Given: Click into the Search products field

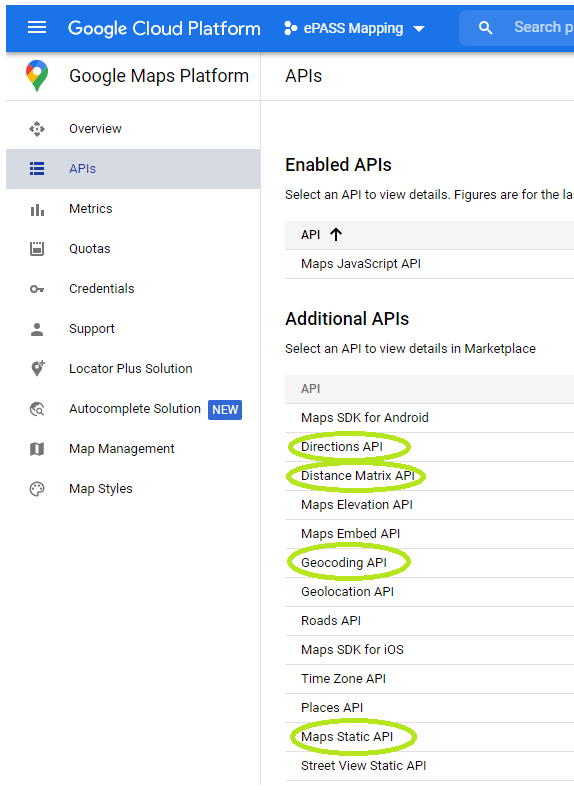Looking at the screenshot, I should click(517, 28).
